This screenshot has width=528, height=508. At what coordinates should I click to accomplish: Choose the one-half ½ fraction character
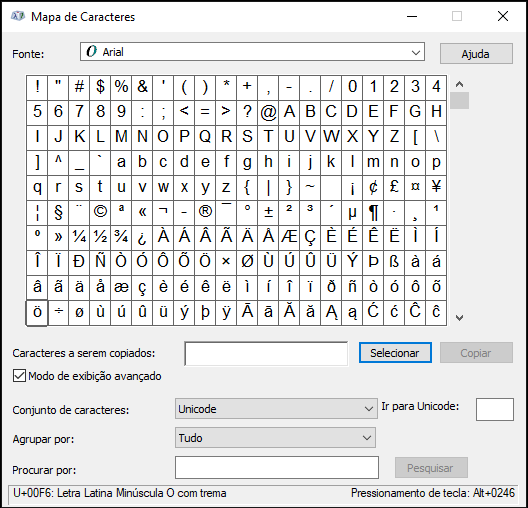[x=100, y=237]
